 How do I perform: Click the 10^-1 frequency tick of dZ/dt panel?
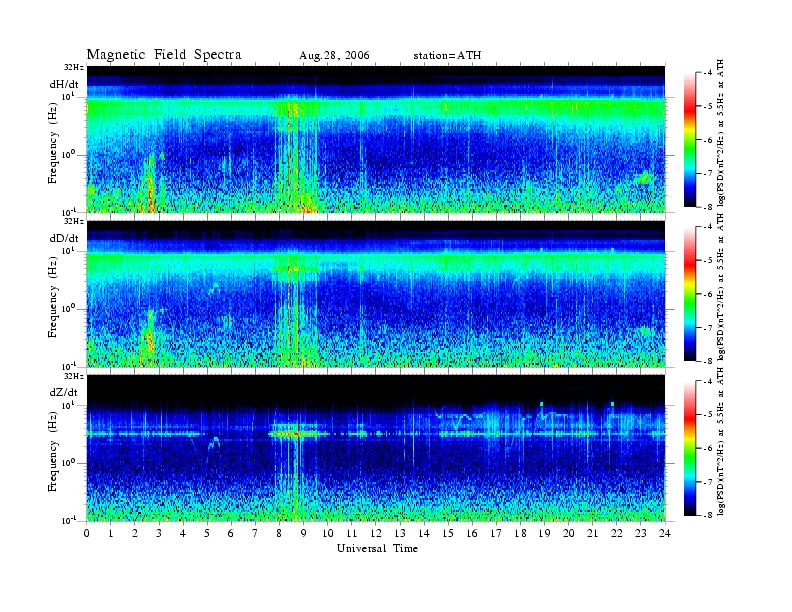68,520
